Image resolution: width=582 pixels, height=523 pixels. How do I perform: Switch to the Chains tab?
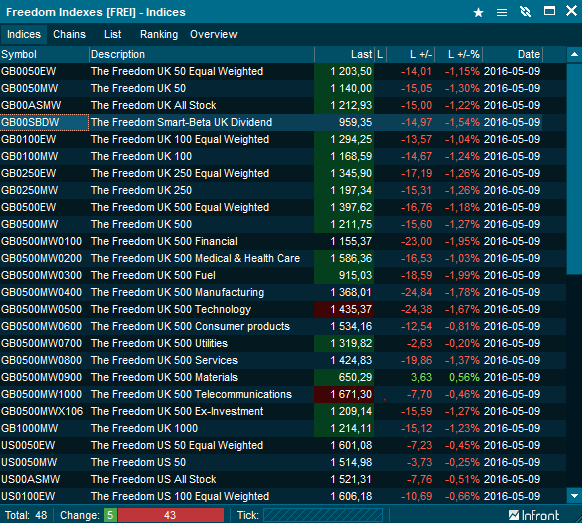tap(69, 34)
